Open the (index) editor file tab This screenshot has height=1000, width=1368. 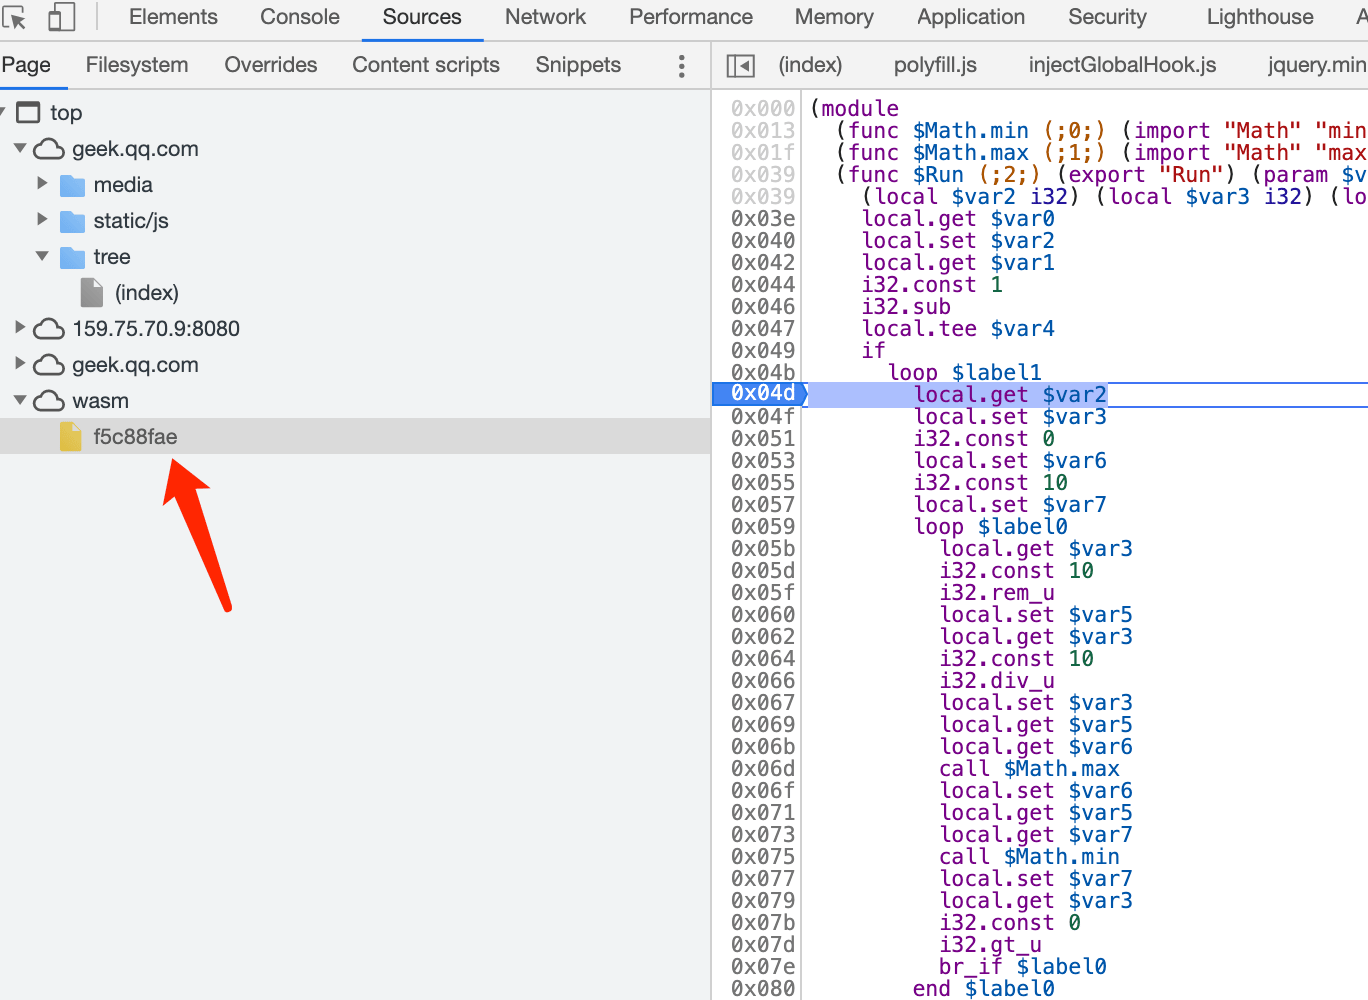pyautogui.click(x=810, y=65)
